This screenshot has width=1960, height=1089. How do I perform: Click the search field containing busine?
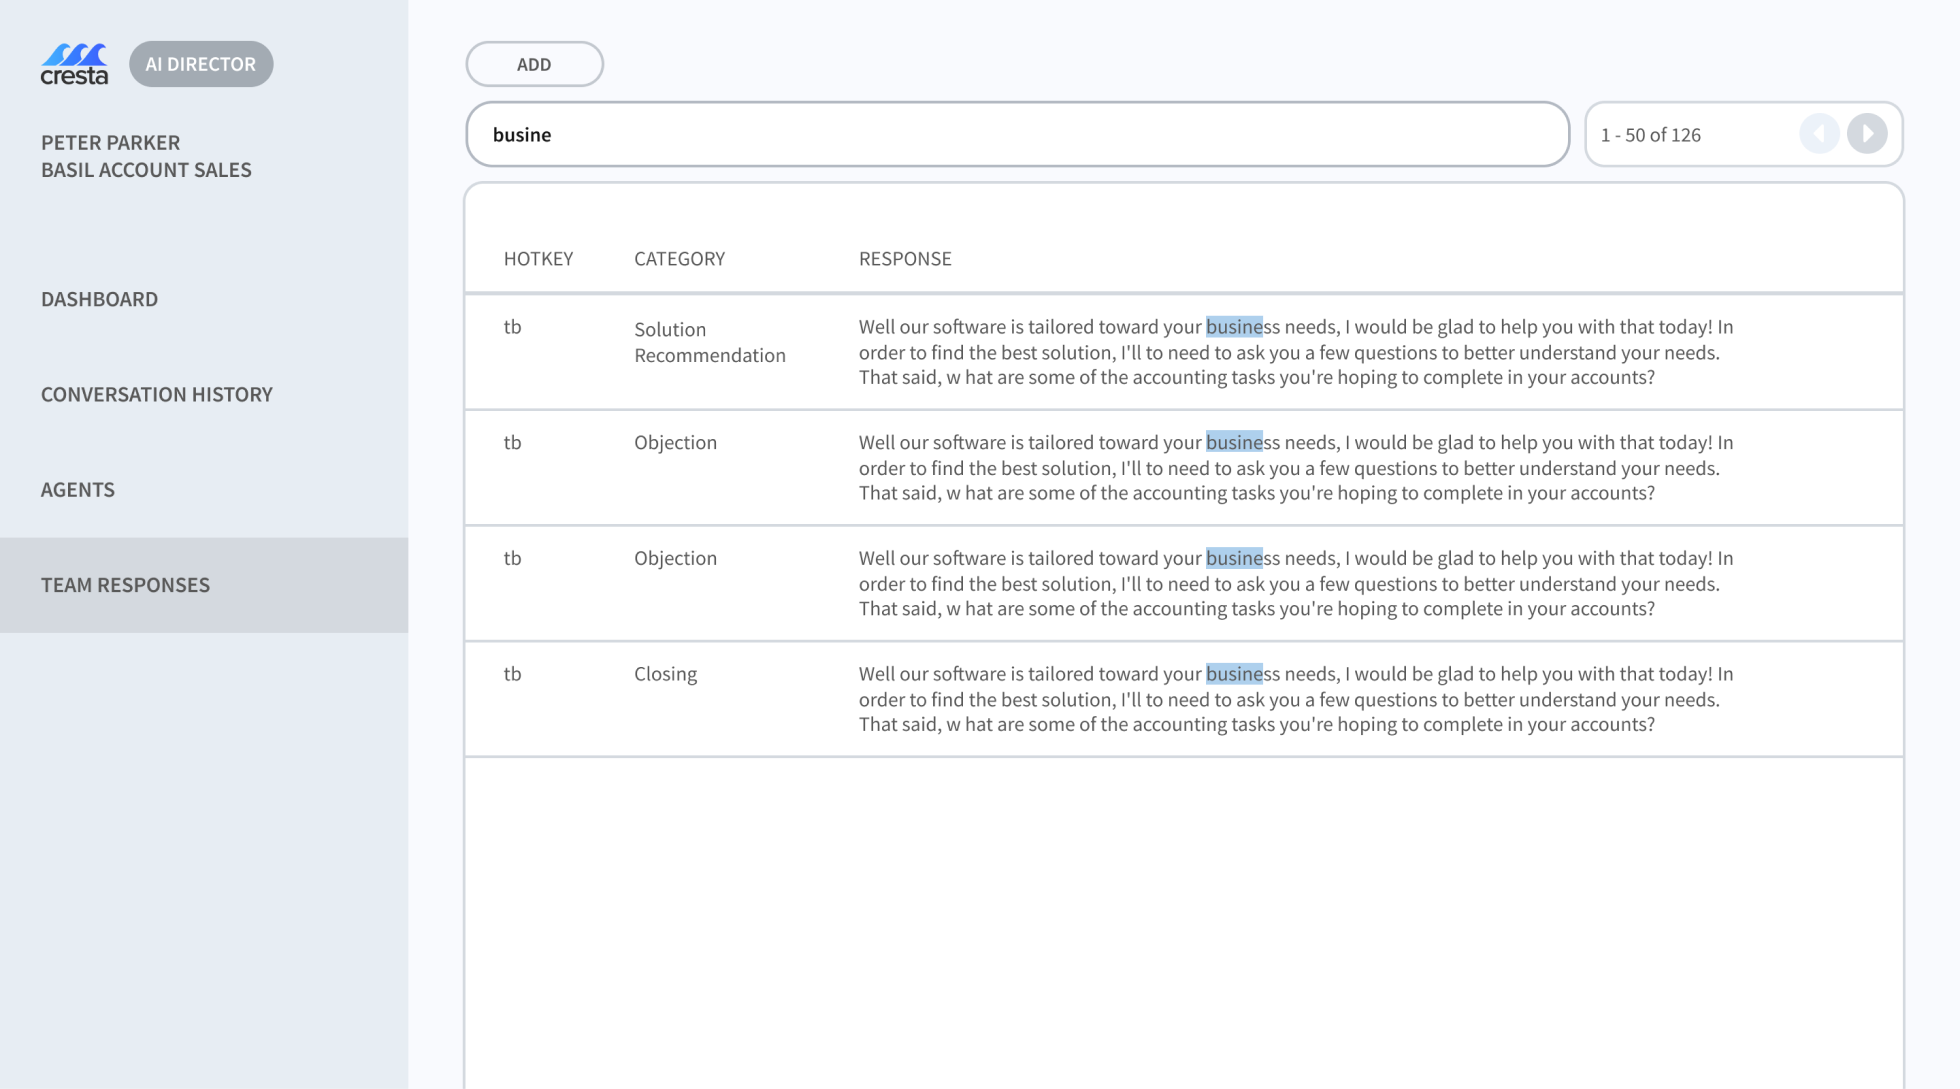(1017, 134)
